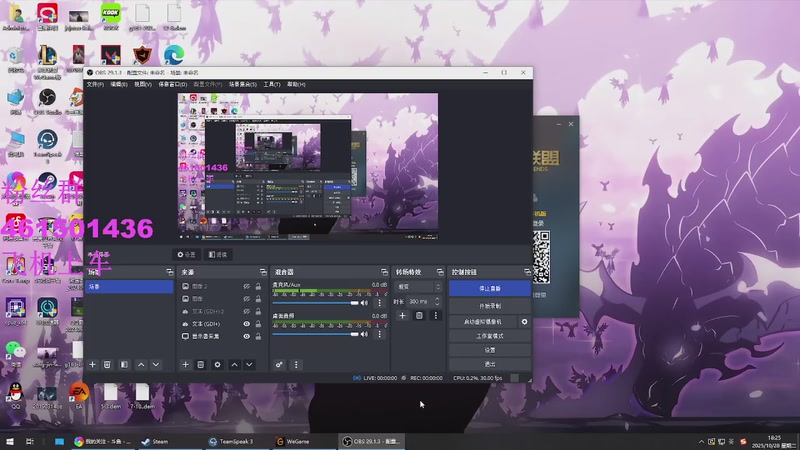Adjust desktop audio volume slider

(x=315, y=334)
